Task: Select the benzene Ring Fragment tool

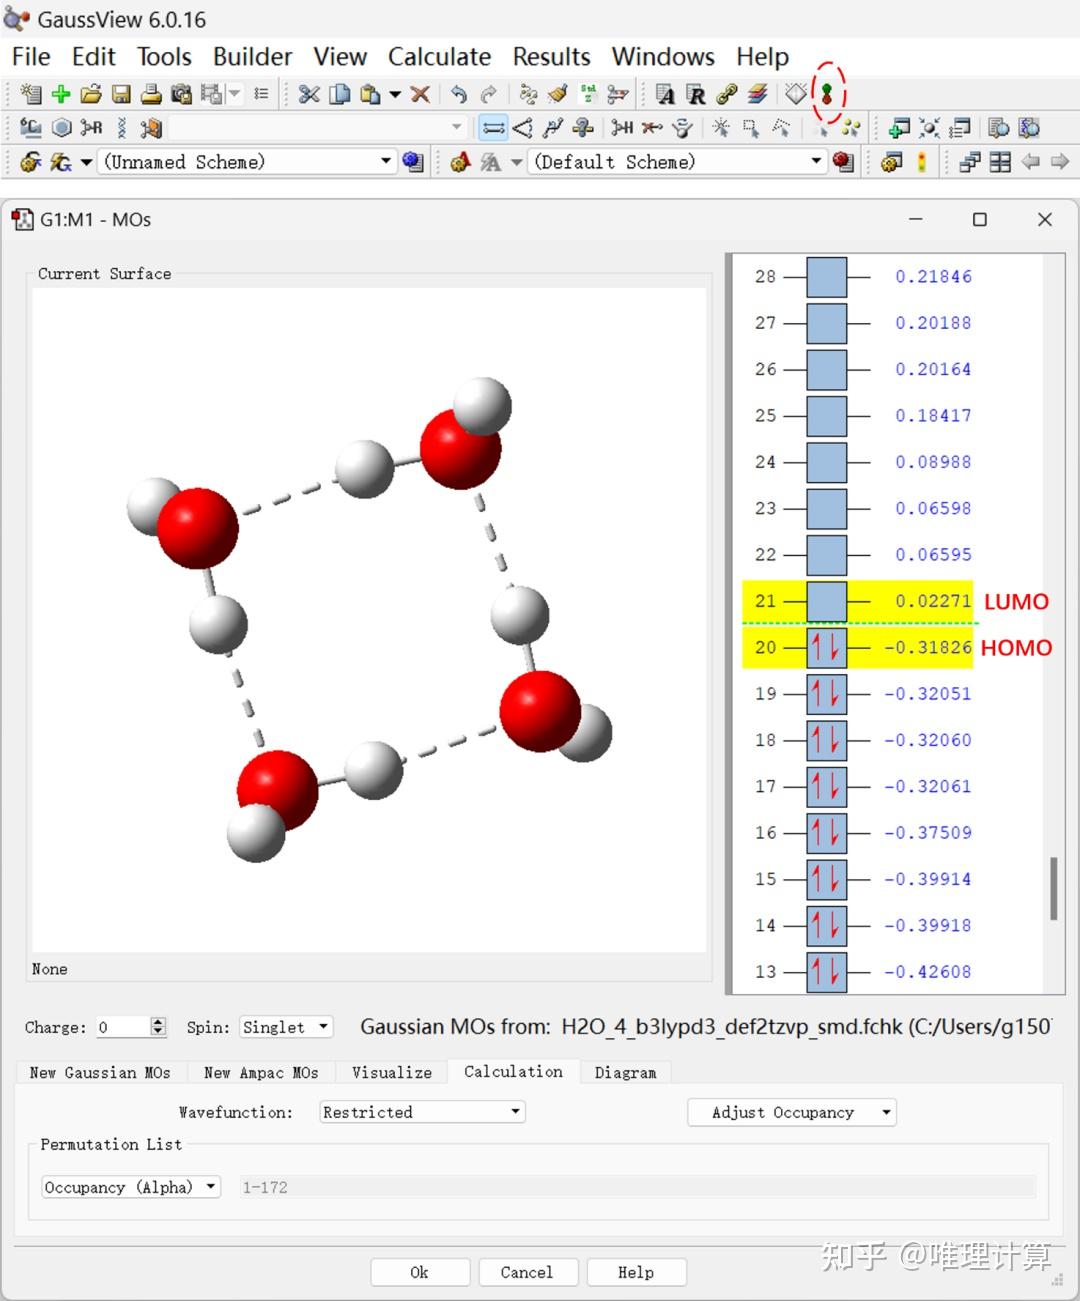Action: (x=62, y=128)
